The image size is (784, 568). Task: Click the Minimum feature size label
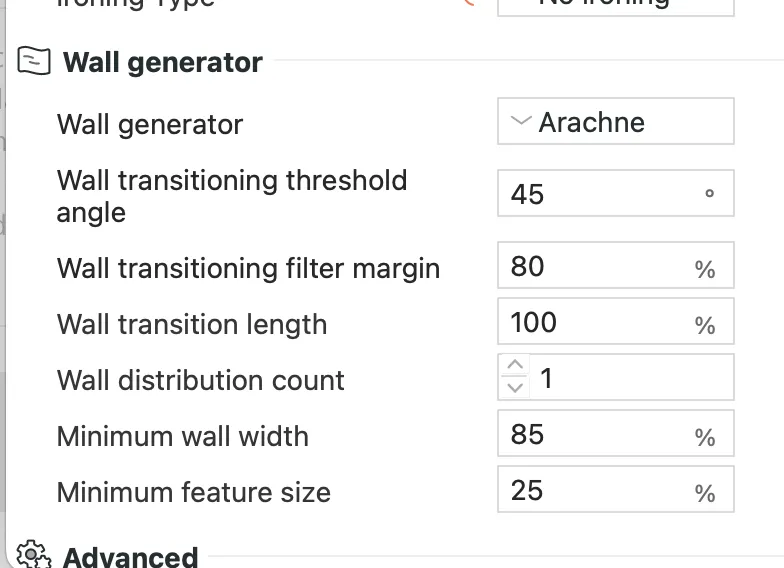click(x=194, y=492)
